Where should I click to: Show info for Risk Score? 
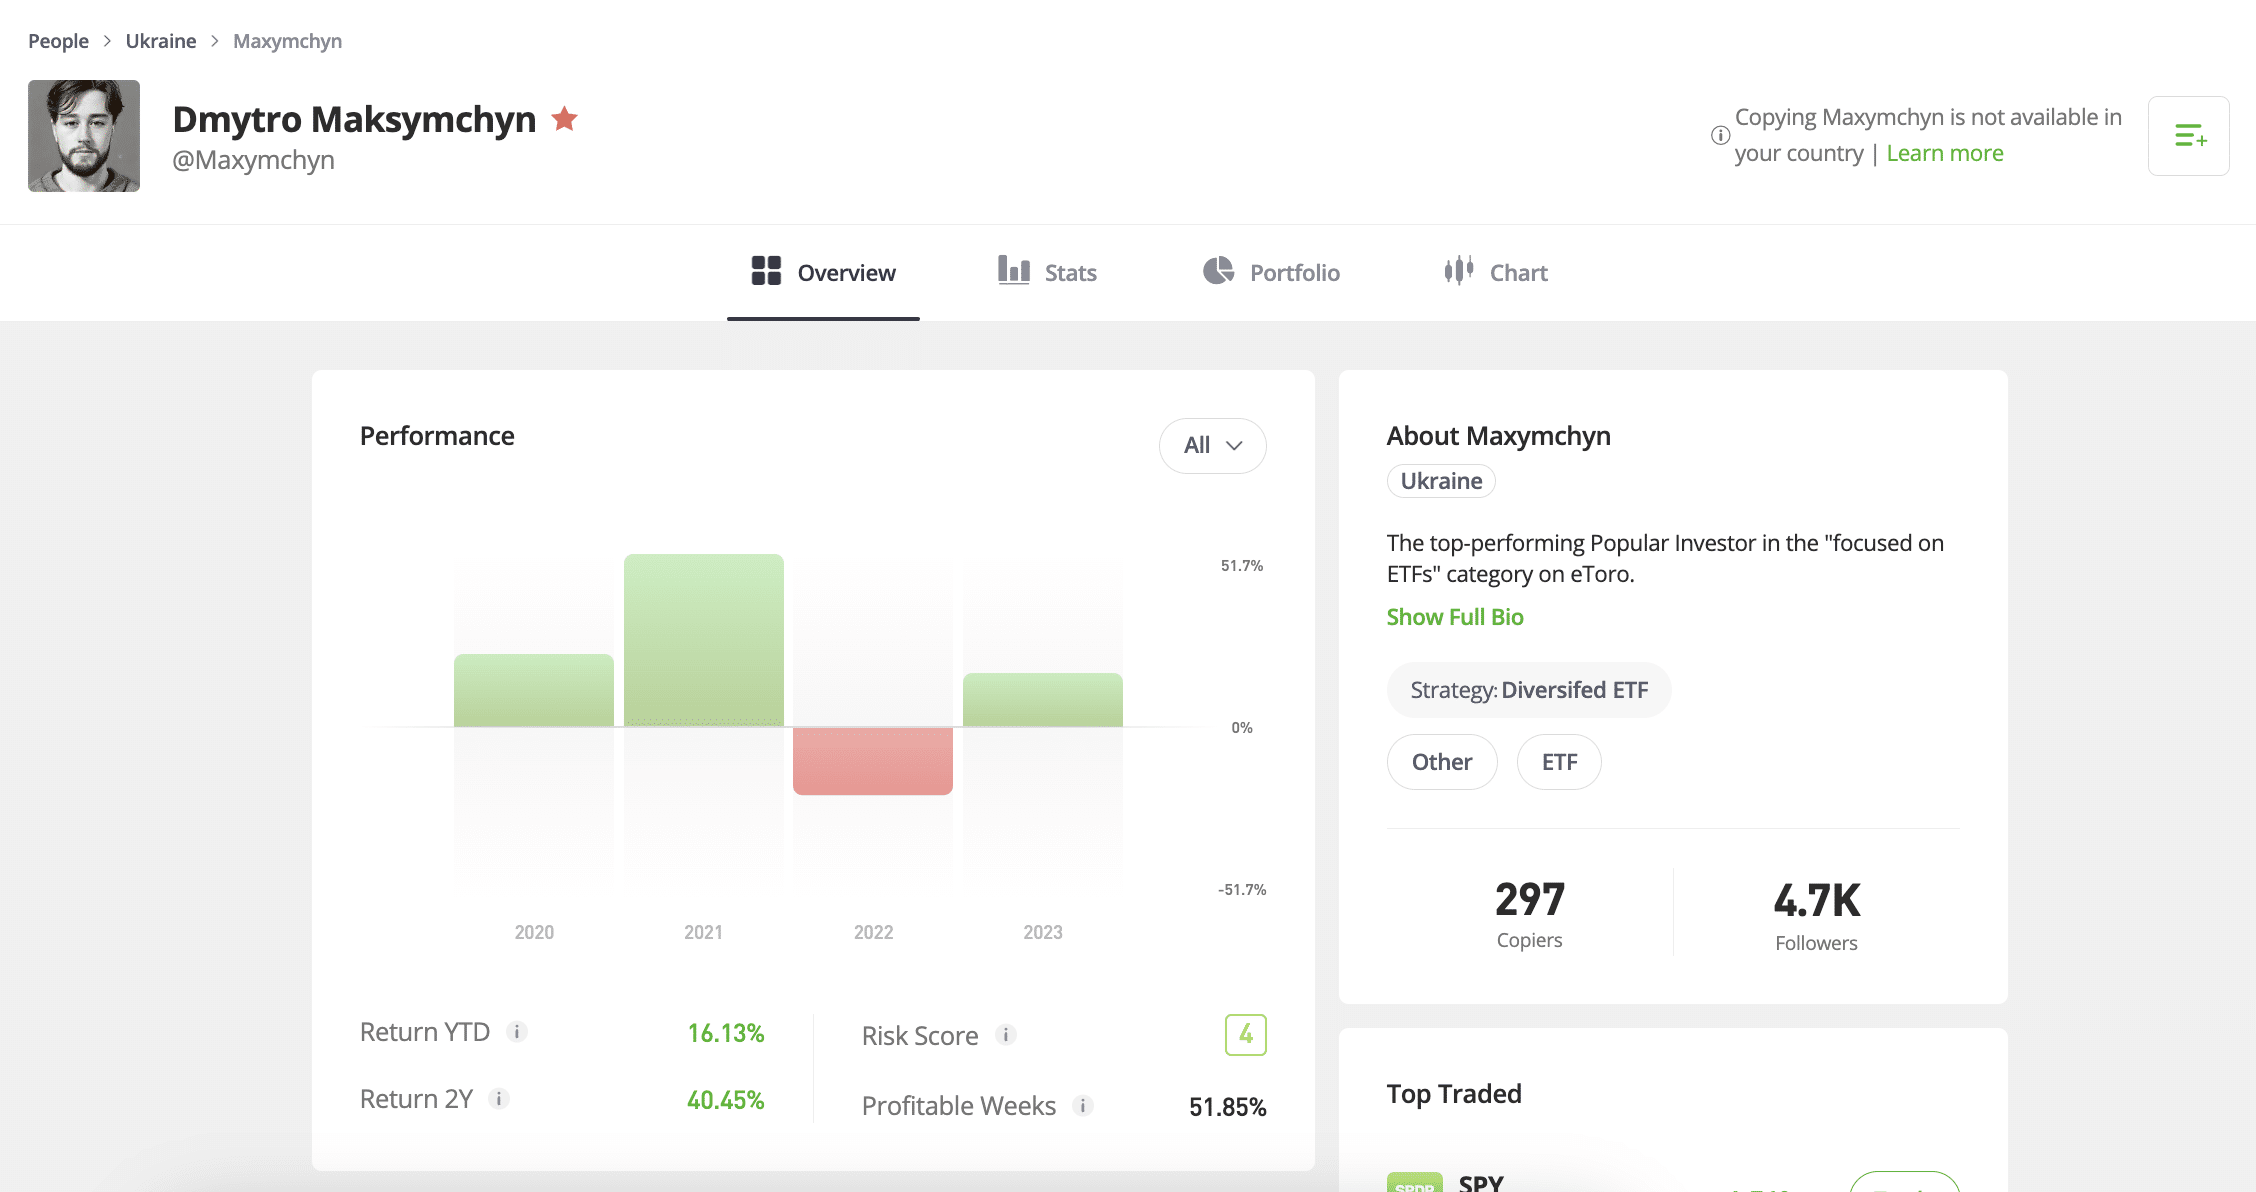[1006, 1035]
